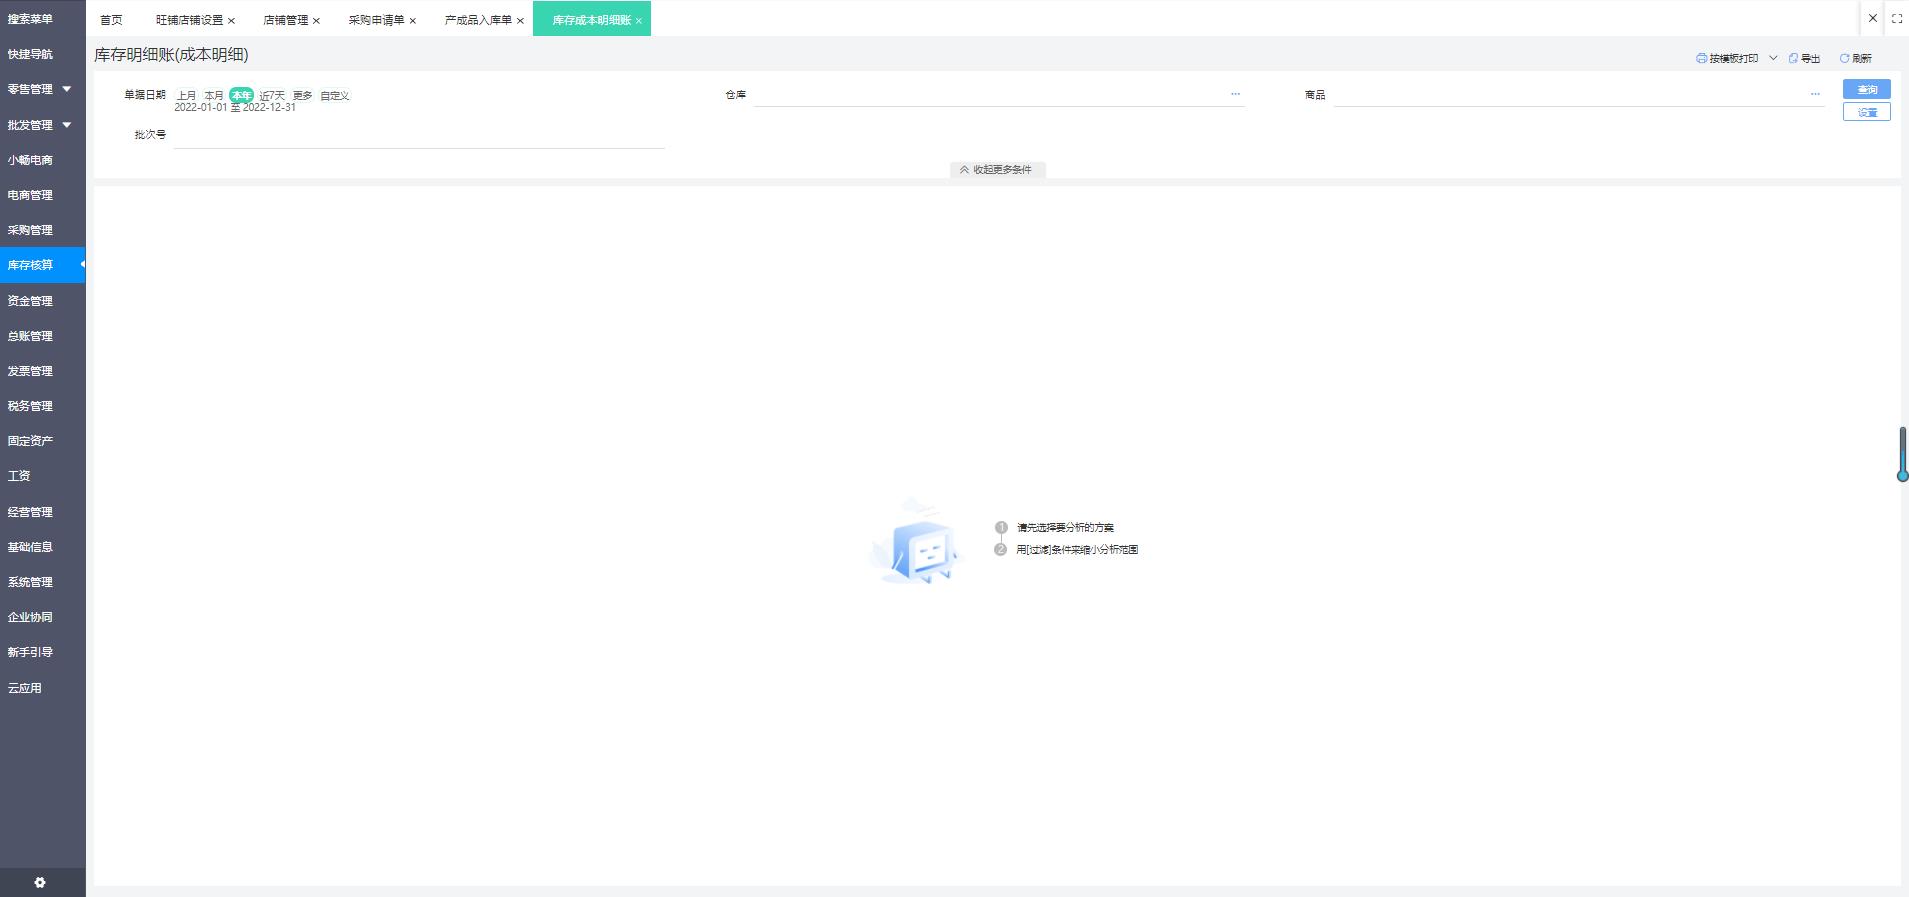Open 电商管理 in the sidebar

30,195
